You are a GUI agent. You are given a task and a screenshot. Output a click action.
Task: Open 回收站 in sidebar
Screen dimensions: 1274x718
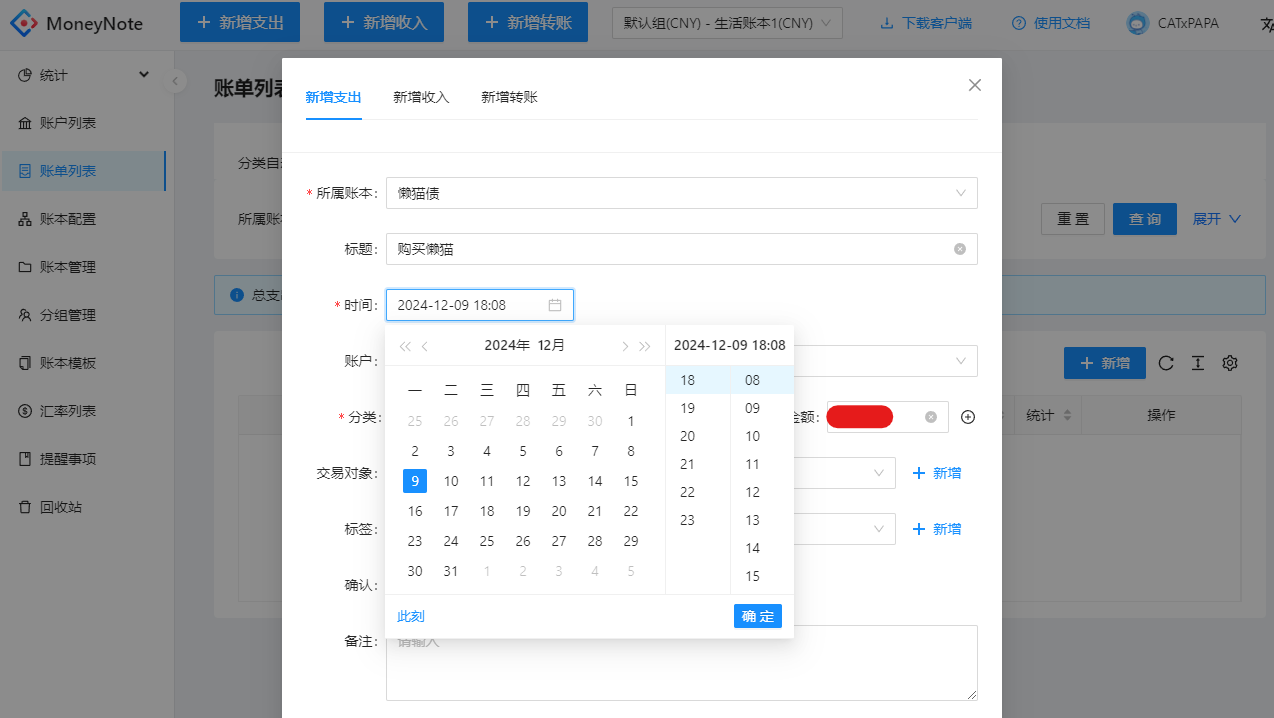(83, 507)
